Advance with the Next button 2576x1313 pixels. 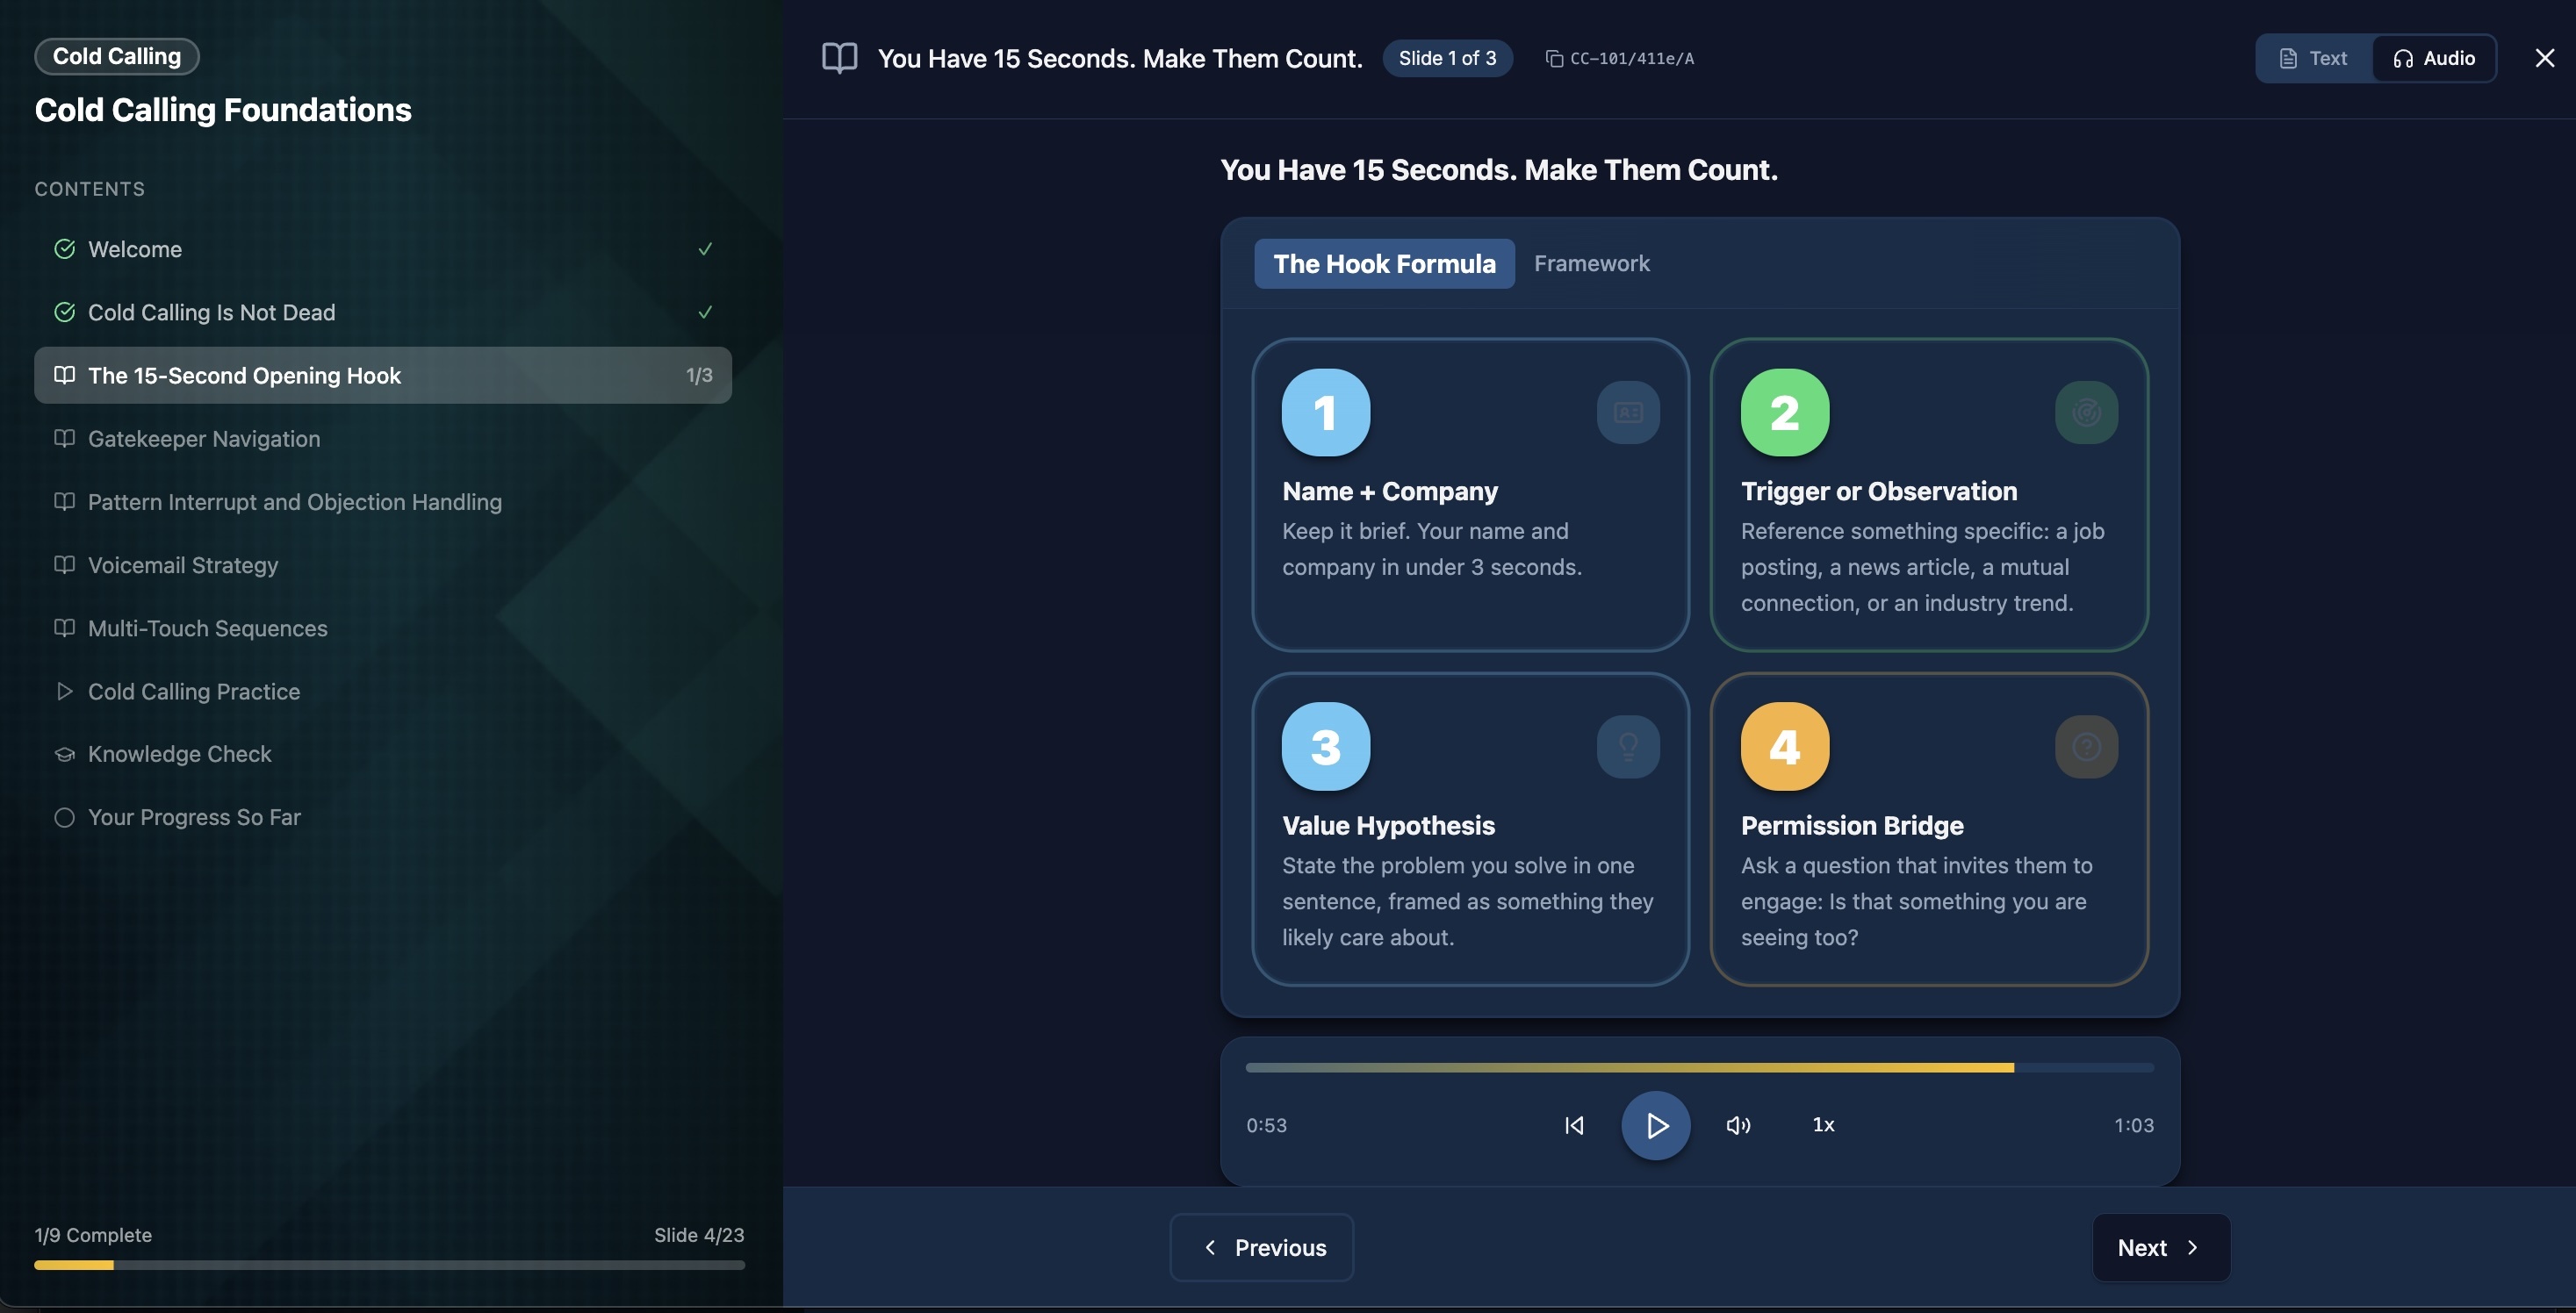click(2161, 1247)
